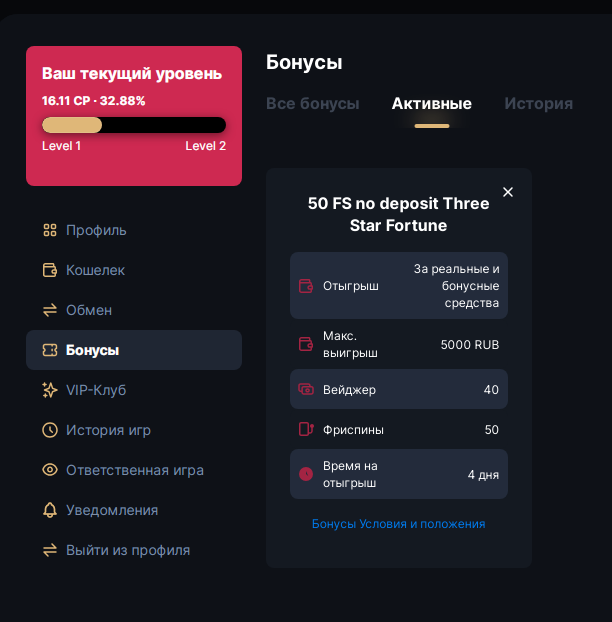Click the notifications bell icon
612x622 pixels.
[x=50, y=511]
